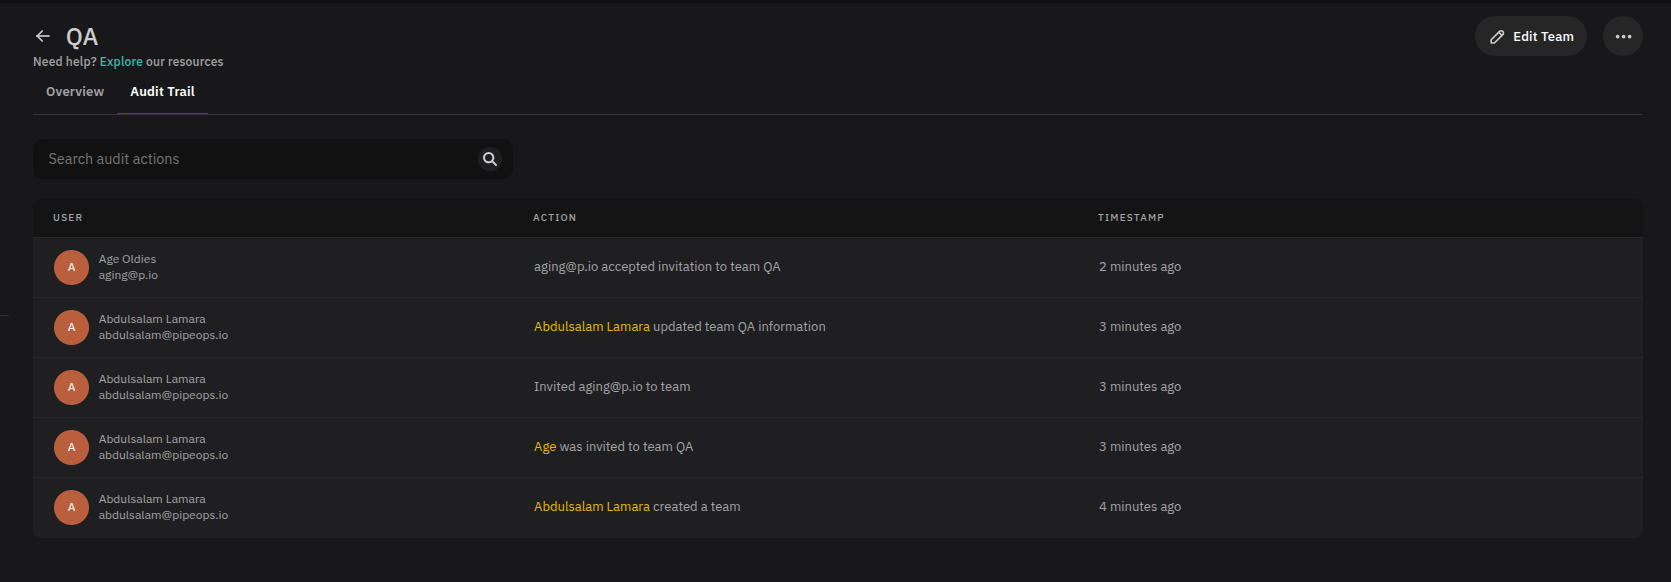Viewport: 1671px width, 582px height.
Task: Click the 'Age Oldies' user name
Action: click(127, 259)
